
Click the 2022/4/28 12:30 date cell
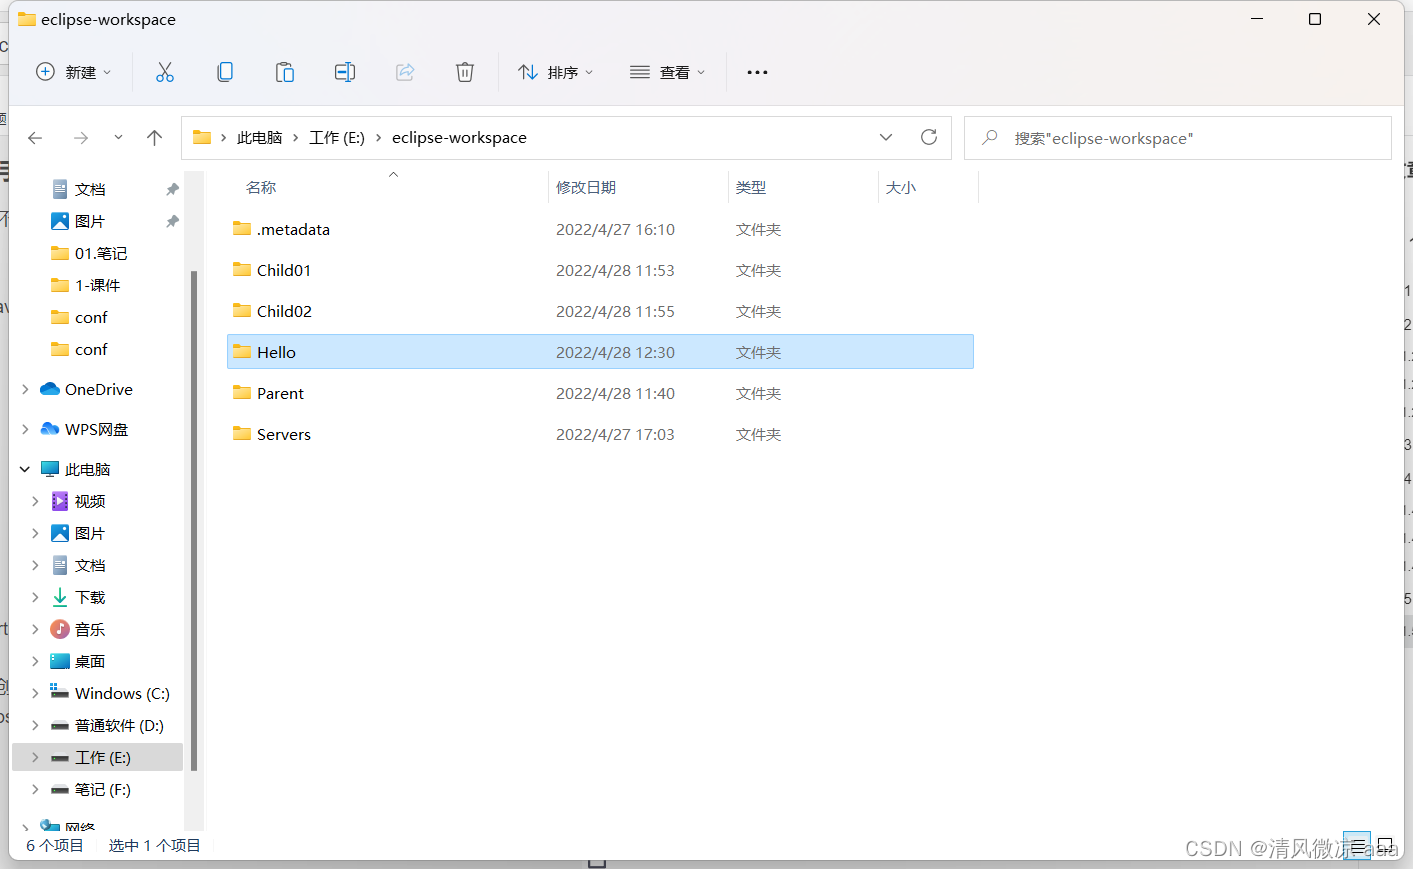[615, 352]
